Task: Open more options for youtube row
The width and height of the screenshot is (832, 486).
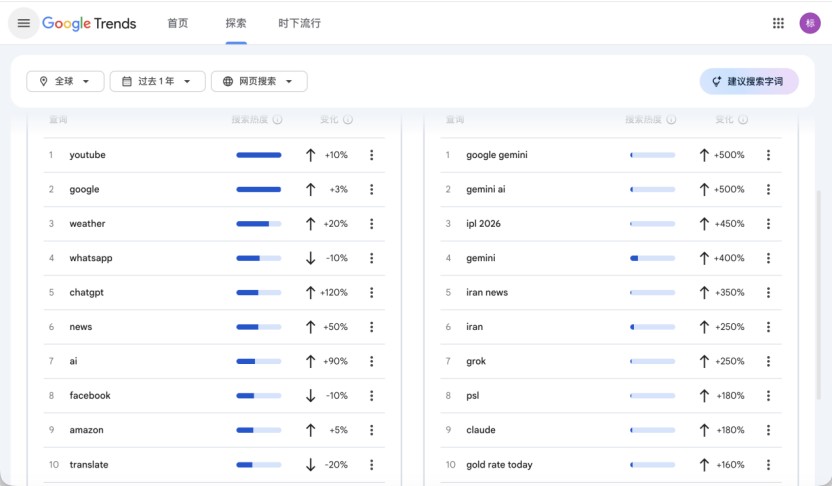Action: [371, 155]
